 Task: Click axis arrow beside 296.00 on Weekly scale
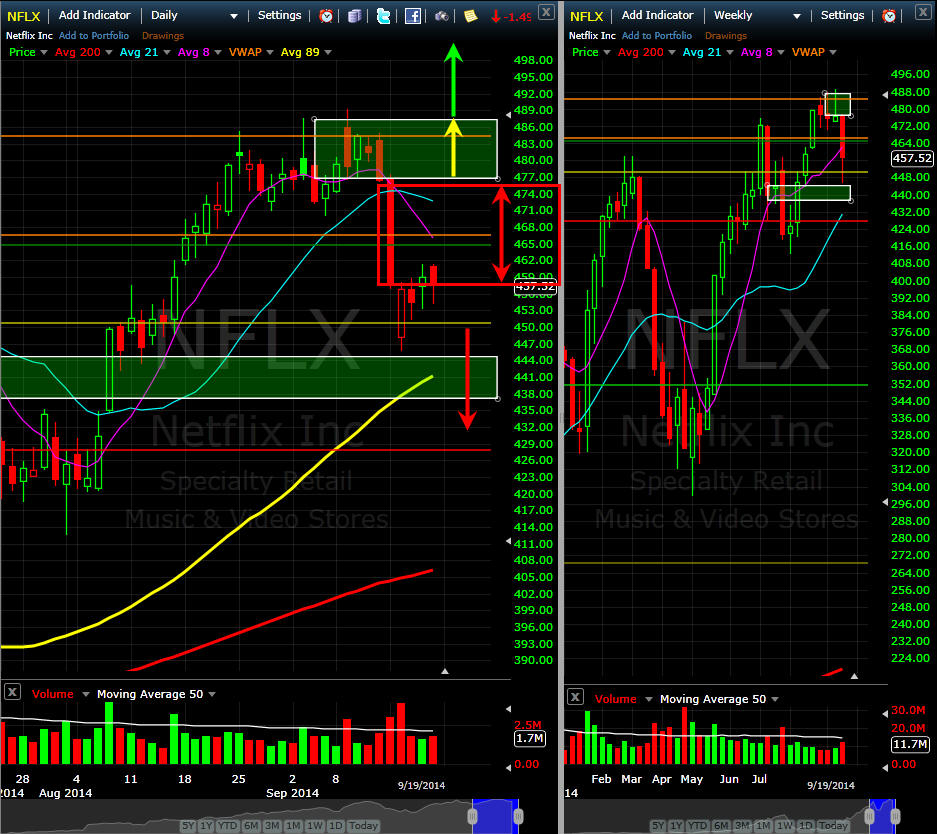click(885, 502)
